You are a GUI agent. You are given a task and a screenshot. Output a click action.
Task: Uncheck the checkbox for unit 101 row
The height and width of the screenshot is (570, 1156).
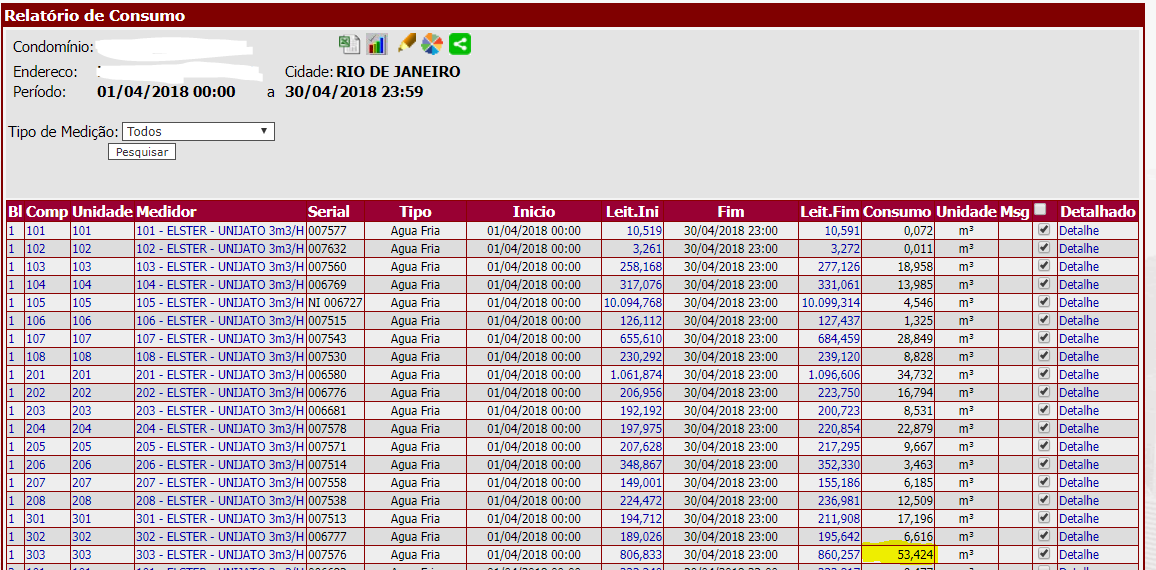click(1044, 230)
